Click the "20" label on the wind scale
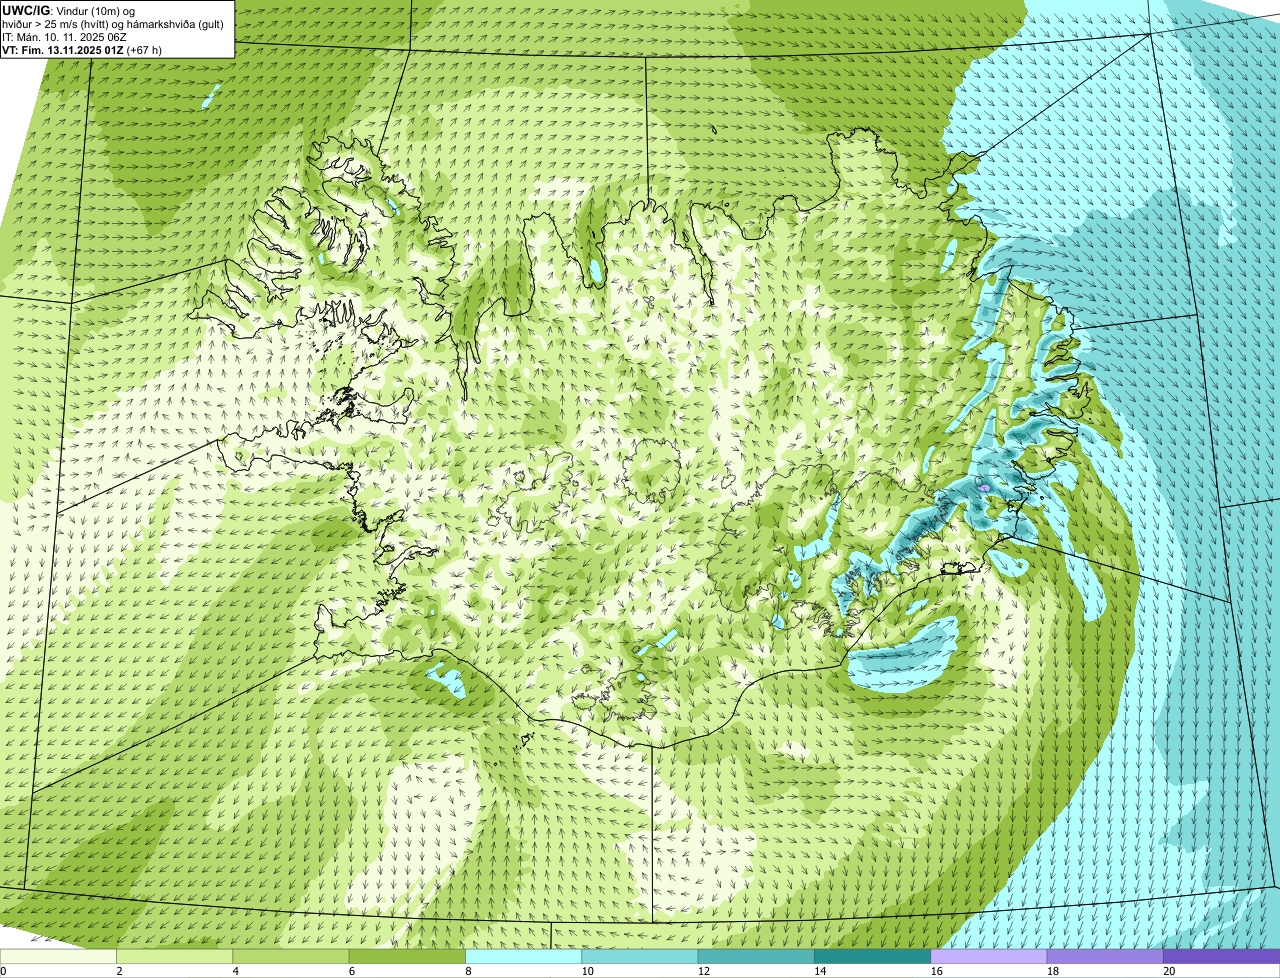1280x978 pixels. pos(1169,971)
